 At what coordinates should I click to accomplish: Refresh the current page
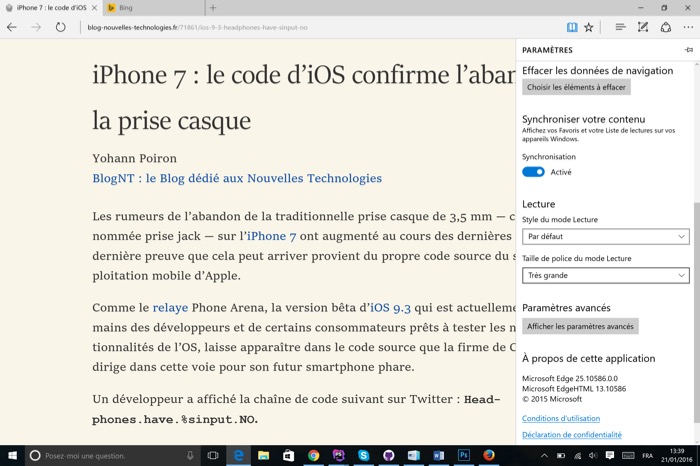61,27
